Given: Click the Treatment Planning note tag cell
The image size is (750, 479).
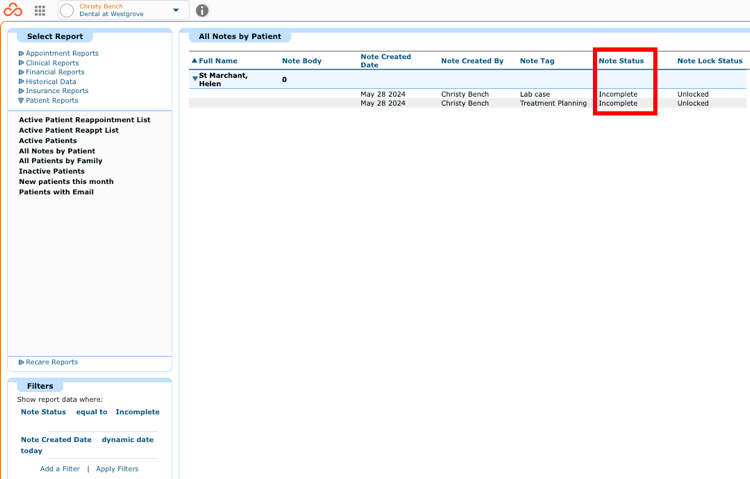Looking at the screenshot, I should point(553,103).
